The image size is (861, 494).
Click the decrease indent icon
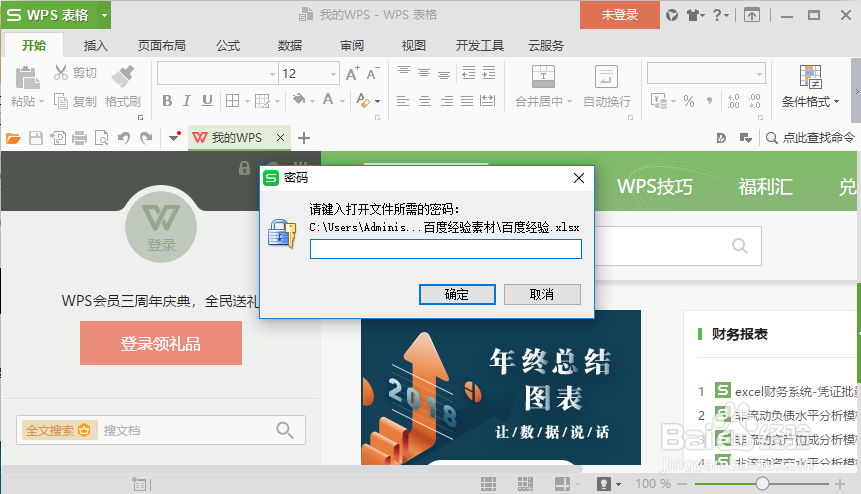pyautogui.click(x=468, y=72)
